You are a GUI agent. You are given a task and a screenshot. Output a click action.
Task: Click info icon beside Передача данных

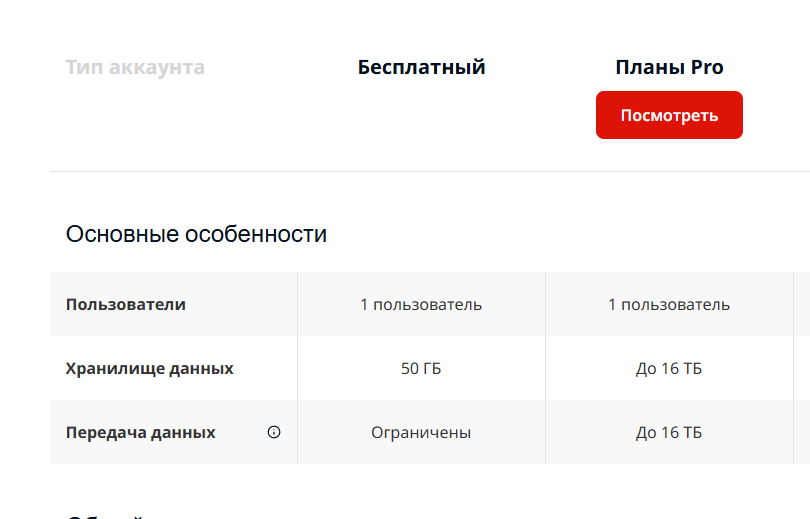274,432
